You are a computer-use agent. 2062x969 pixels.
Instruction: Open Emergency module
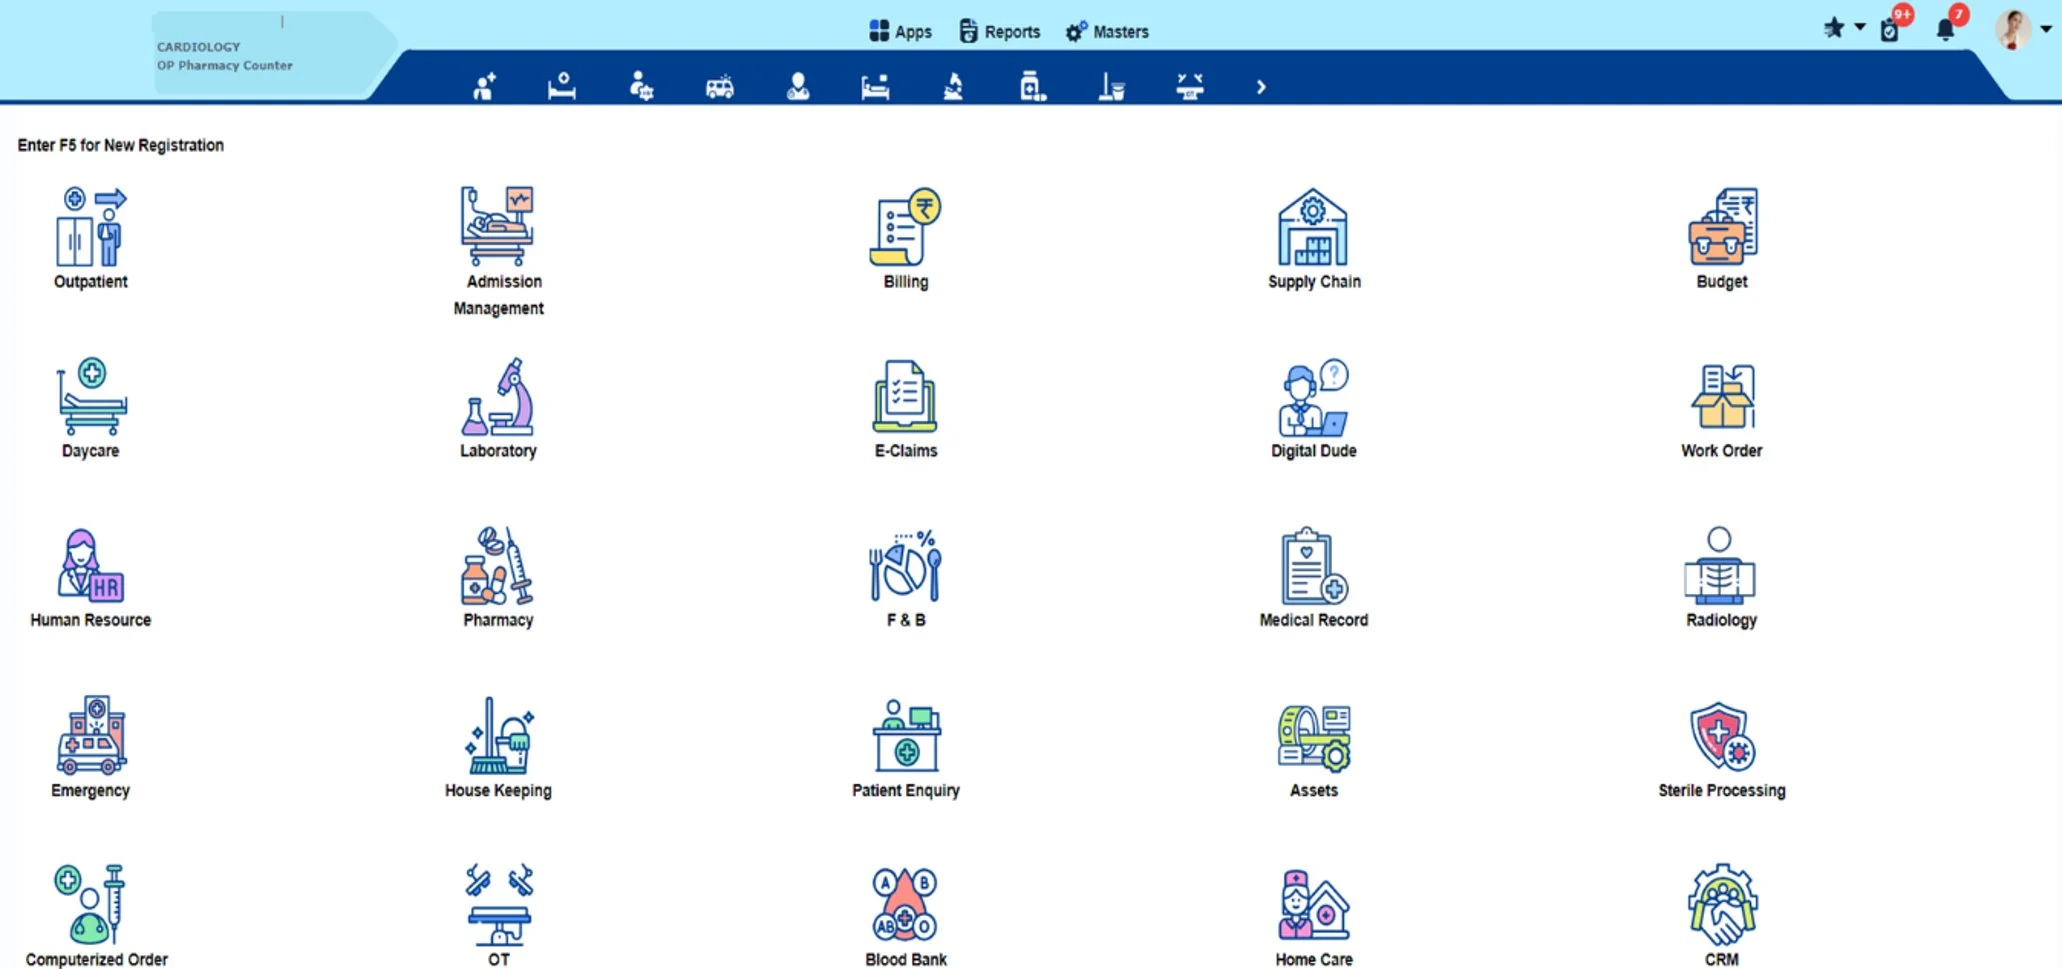tap(91, 747)
